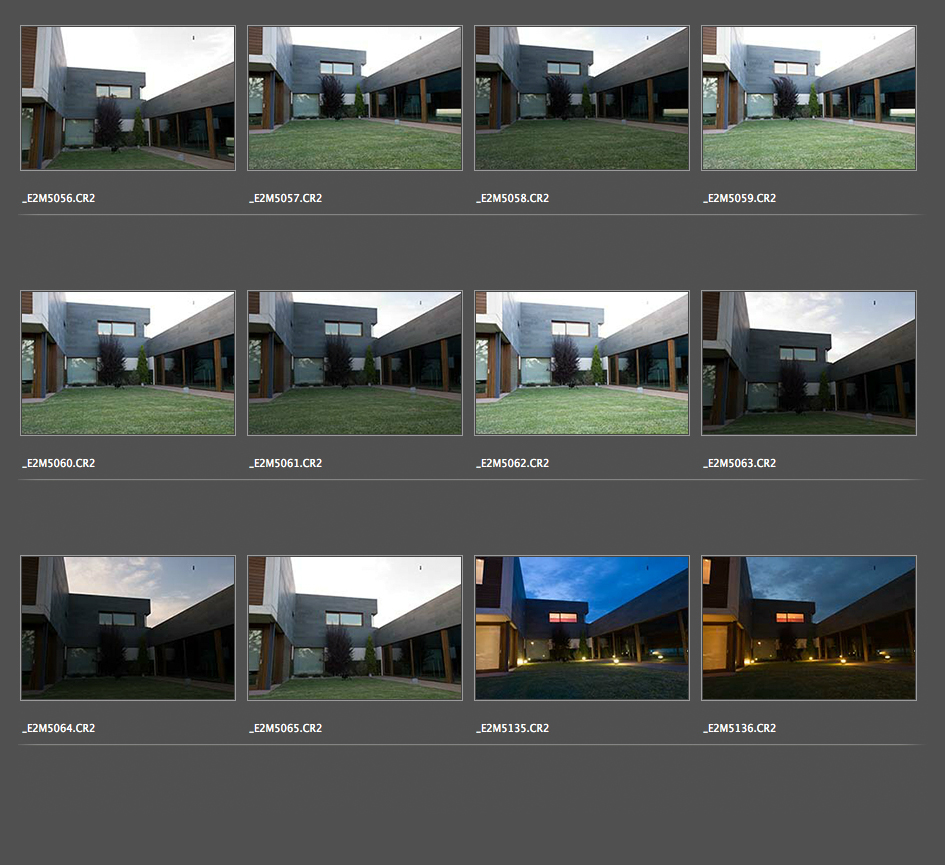
Task: Pick the _E2M5058.CR2 courtyard thumbnail
Action: pyautogui.click(x=582, y=98)
